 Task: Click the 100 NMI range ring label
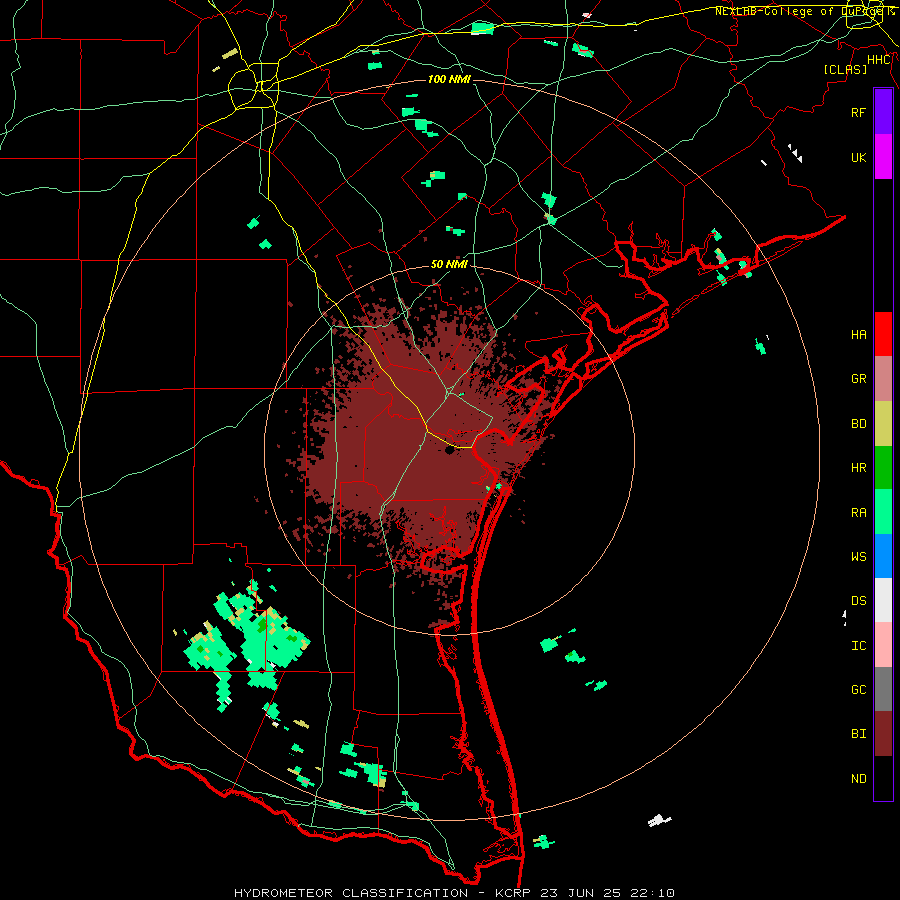pos(449,79)
